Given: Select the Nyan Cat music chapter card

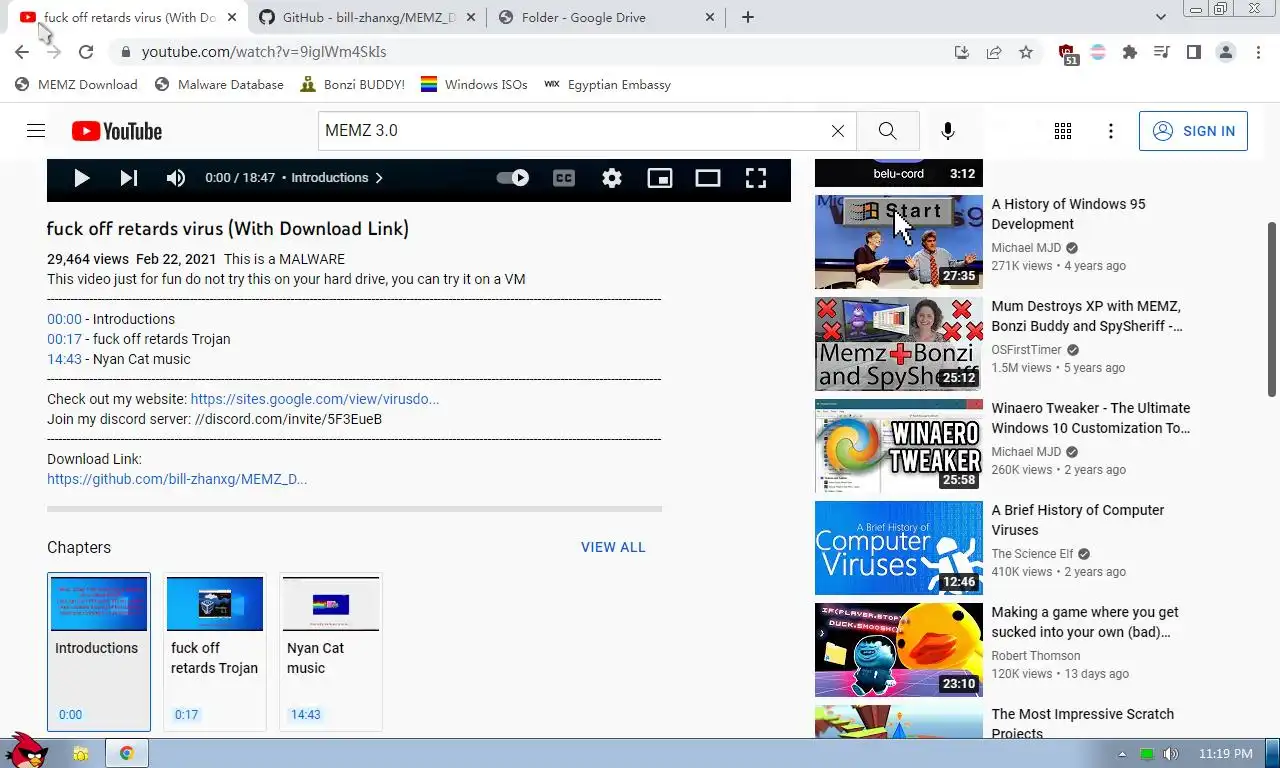Looking at the screenshot, I should 331,652.
